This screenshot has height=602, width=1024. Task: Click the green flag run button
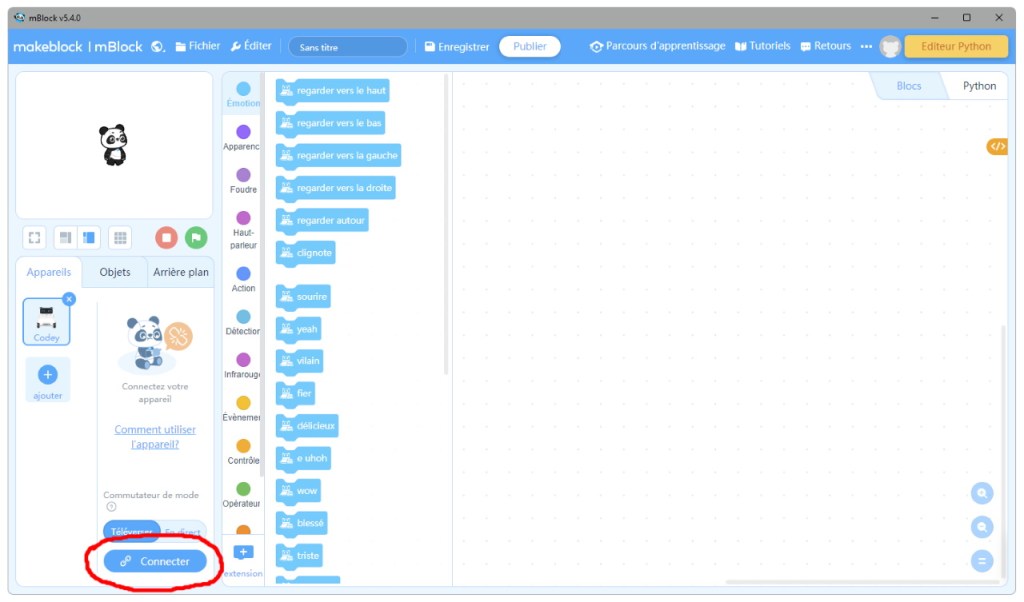(x=196, y=238)
